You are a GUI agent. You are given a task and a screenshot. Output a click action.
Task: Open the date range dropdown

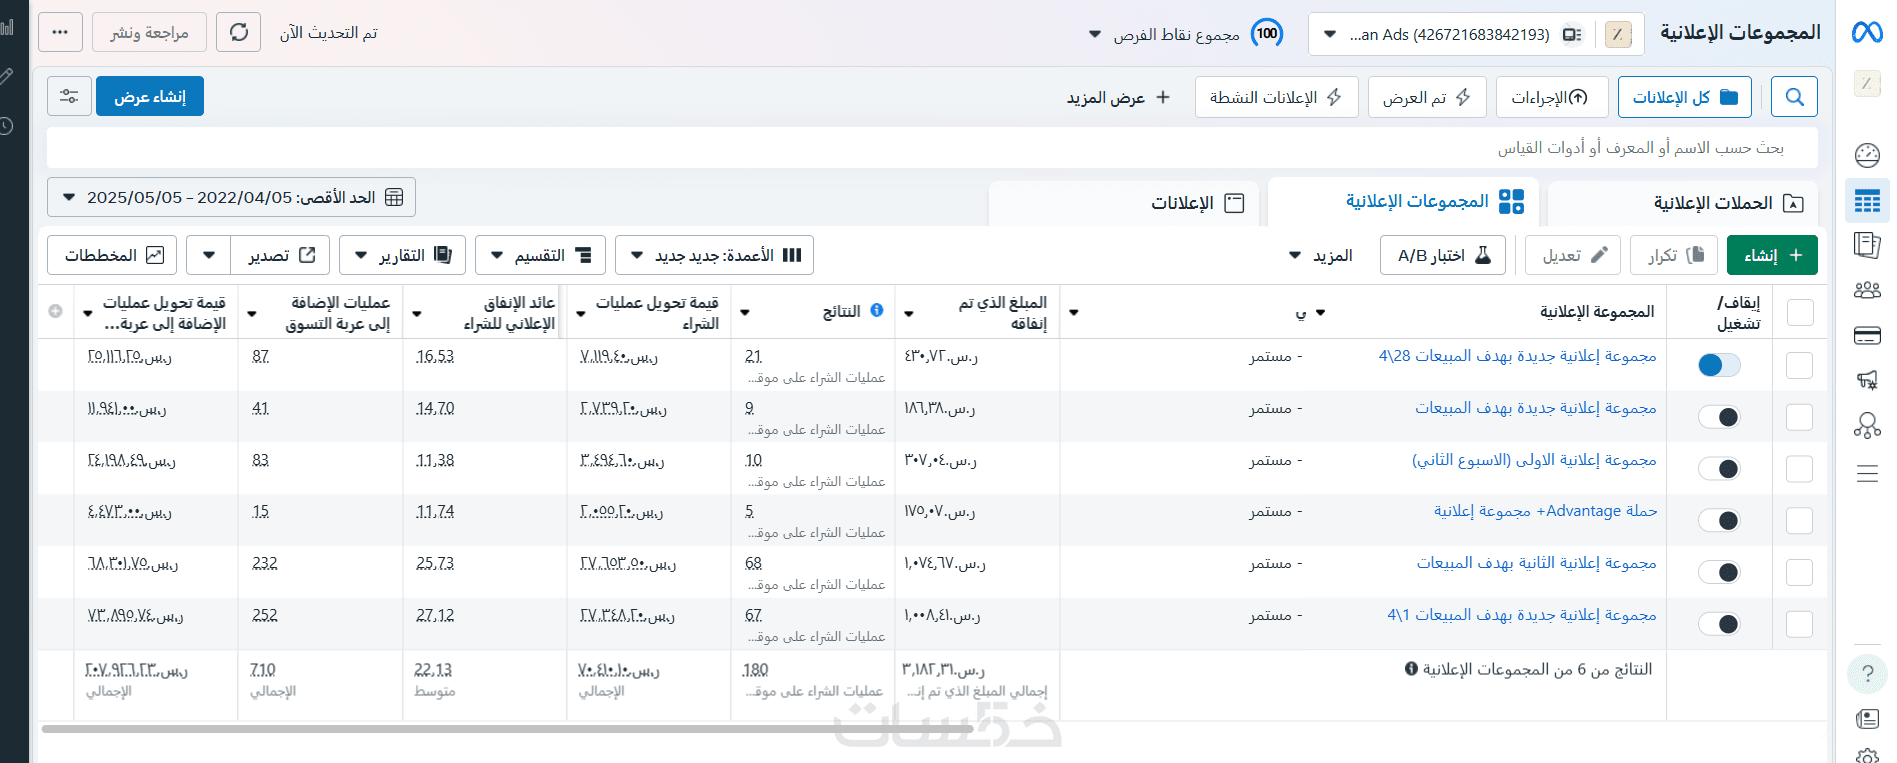(x=231, y=198)
